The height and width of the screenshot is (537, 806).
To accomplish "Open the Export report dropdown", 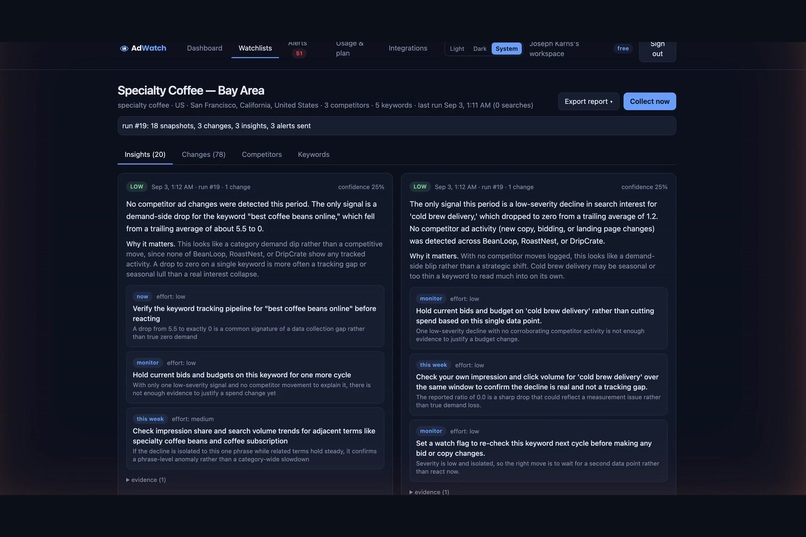I will 589,101.
